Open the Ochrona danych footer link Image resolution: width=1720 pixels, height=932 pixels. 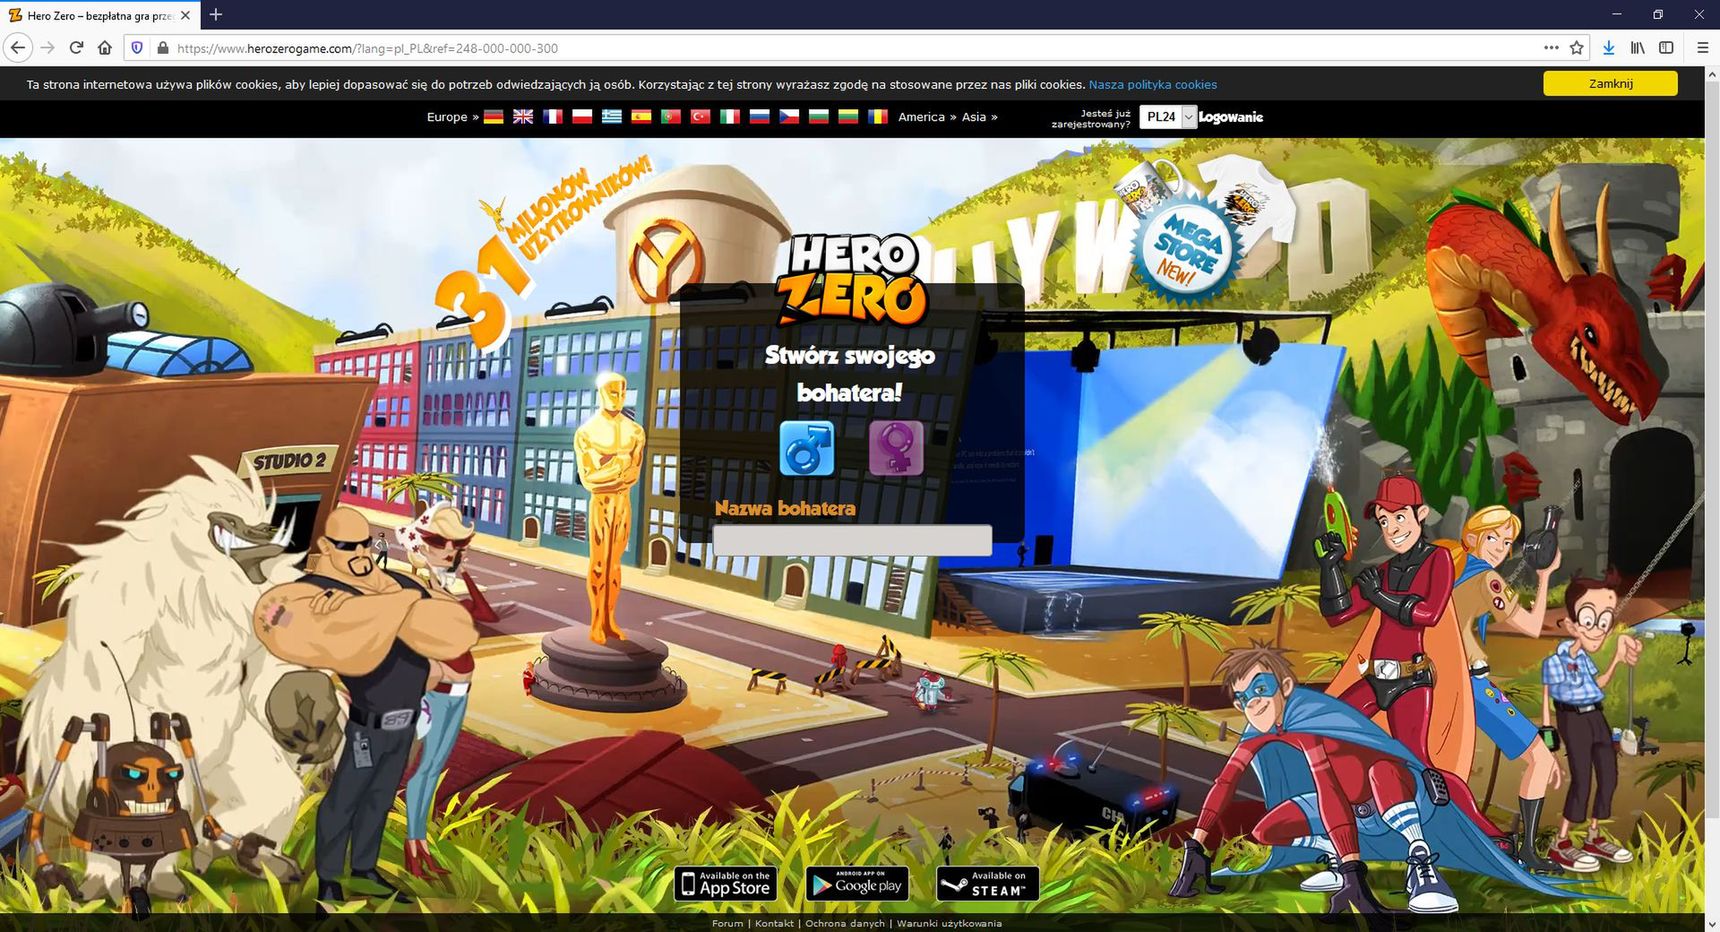point(845,923)
